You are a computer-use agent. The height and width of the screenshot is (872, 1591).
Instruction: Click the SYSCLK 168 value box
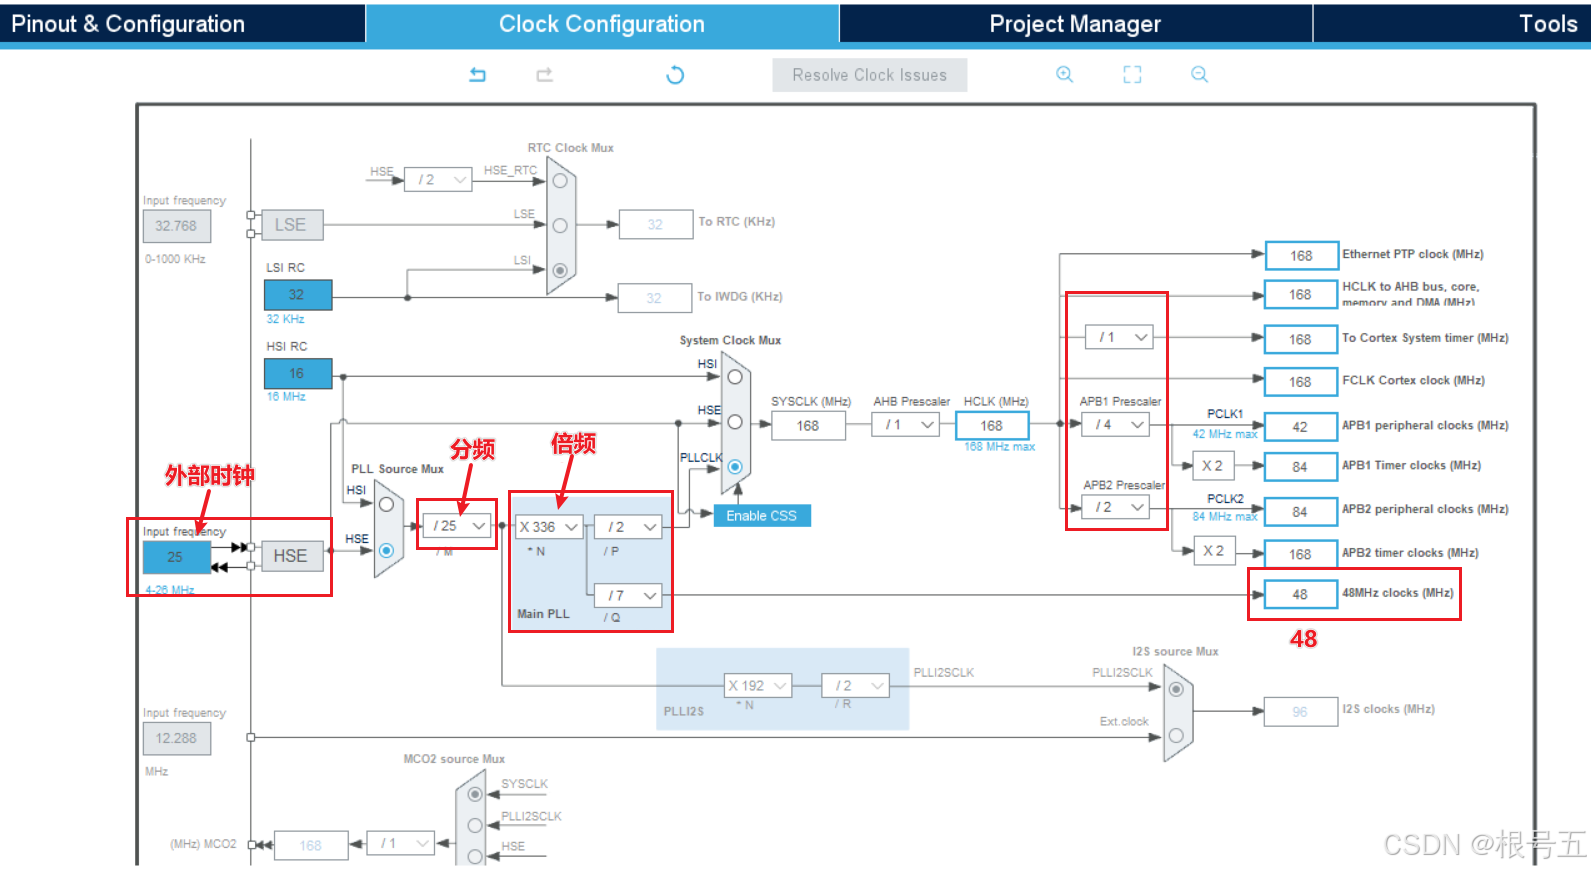pyautogui.click(x=808, y=426)
